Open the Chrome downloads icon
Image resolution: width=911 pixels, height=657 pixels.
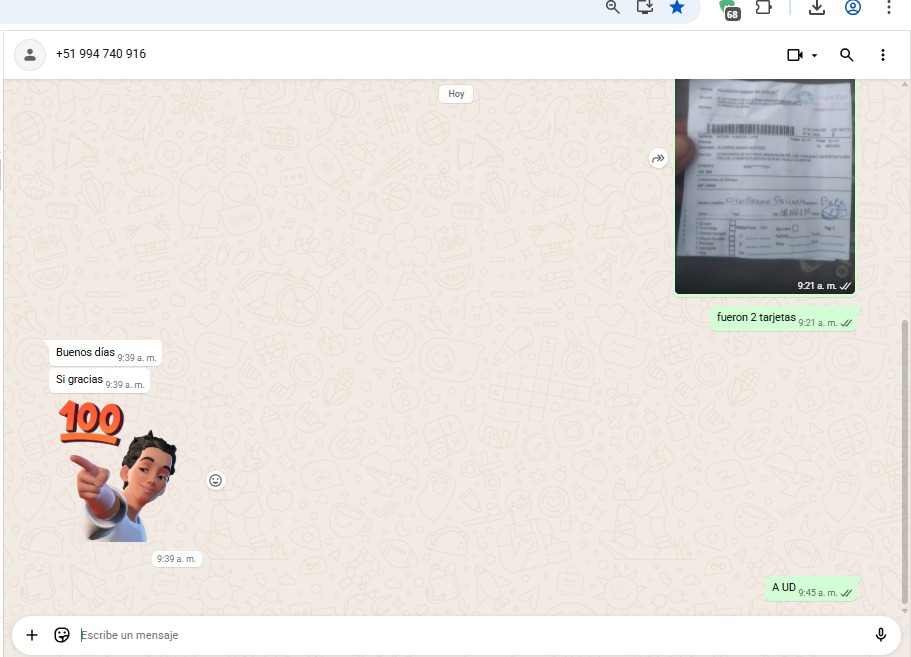[817, 7]
